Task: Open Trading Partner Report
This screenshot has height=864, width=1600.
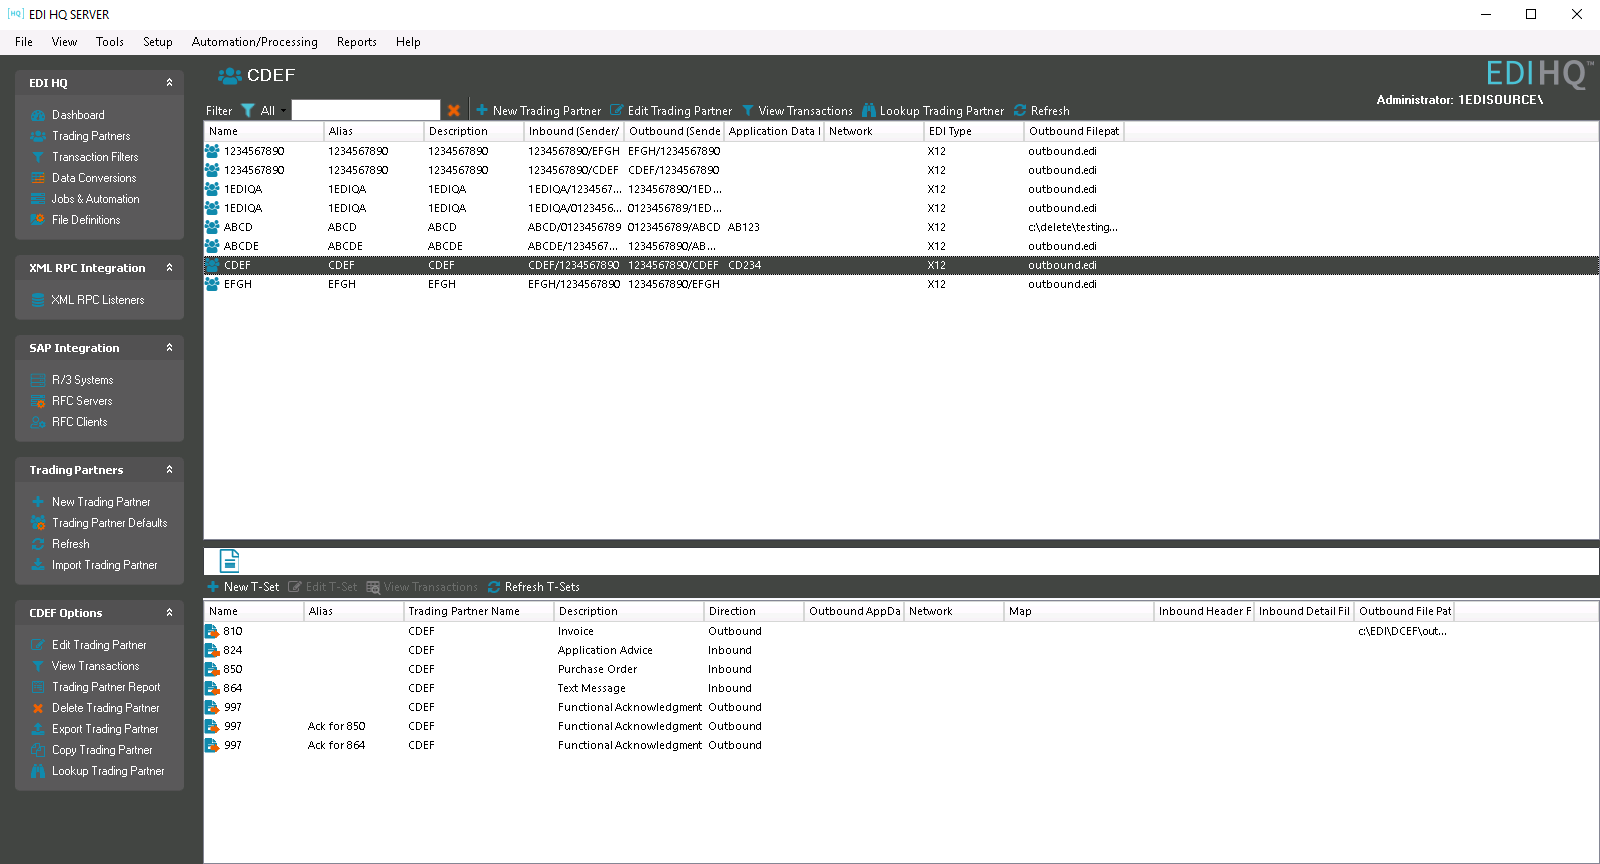Action: pos(106,687)
